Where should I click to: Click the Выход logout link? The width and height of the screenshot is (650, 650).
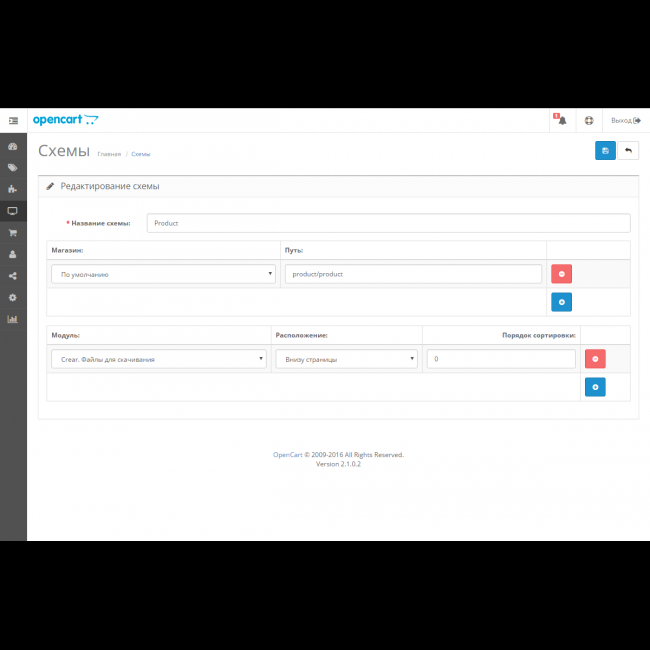(x=626, y=121)
